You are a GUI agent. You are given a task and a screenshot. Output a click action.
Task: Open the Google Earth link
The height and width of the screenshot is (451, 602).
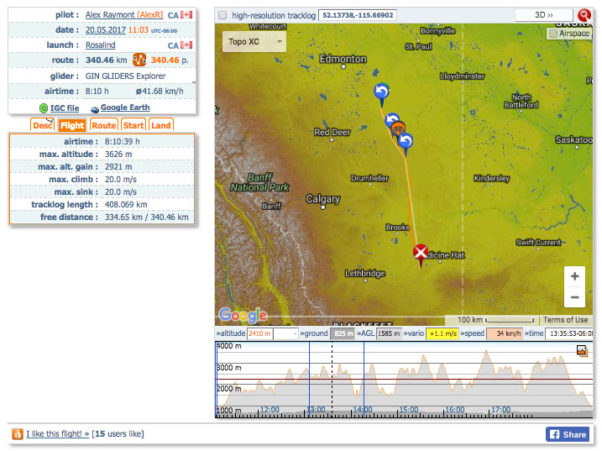[125, 108]
